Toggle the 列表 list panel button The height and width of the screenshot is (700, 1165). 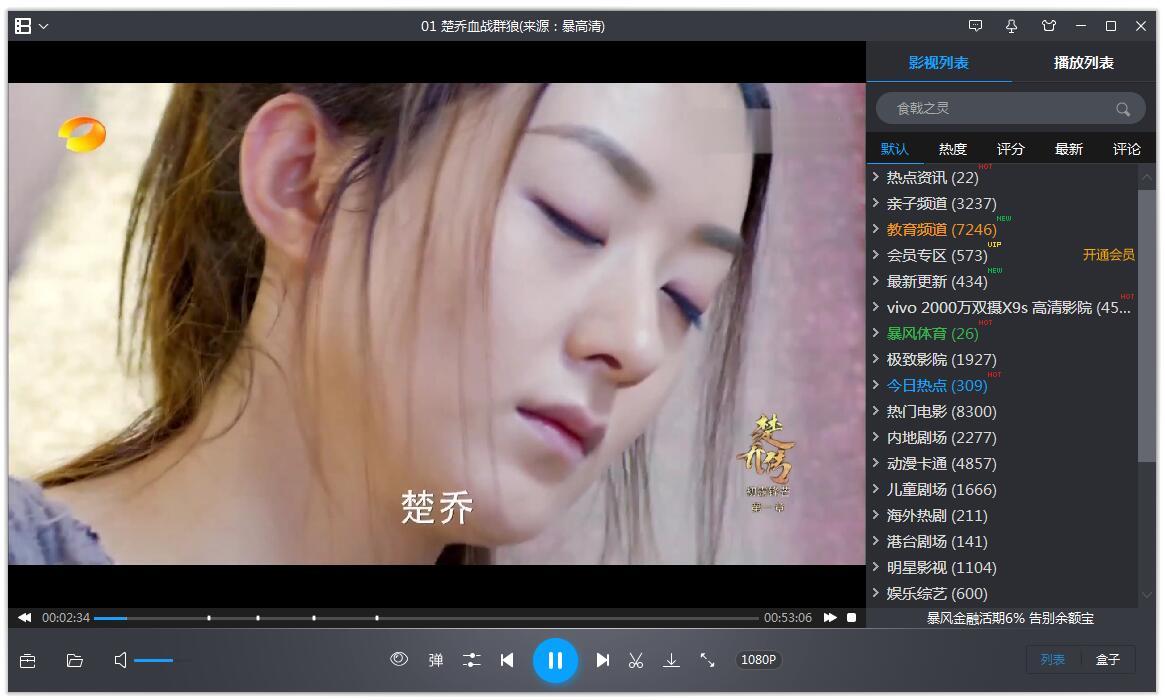[x=1053, y=660]
